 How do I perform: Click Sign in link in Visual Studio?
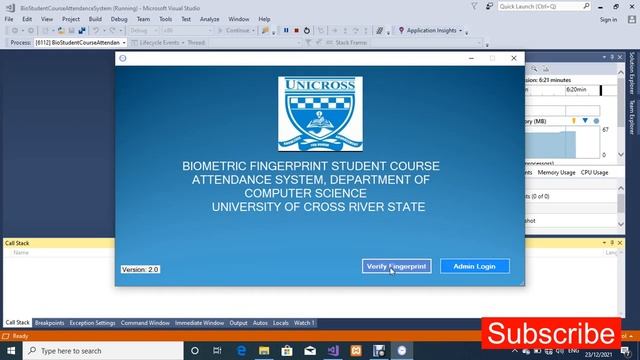[x=608, y=20]
